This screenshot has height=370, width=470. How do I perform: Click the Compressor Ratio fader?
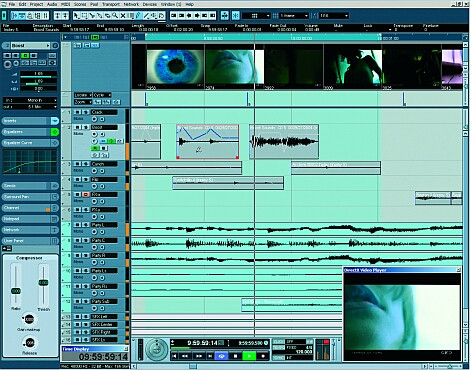(16, 291)
